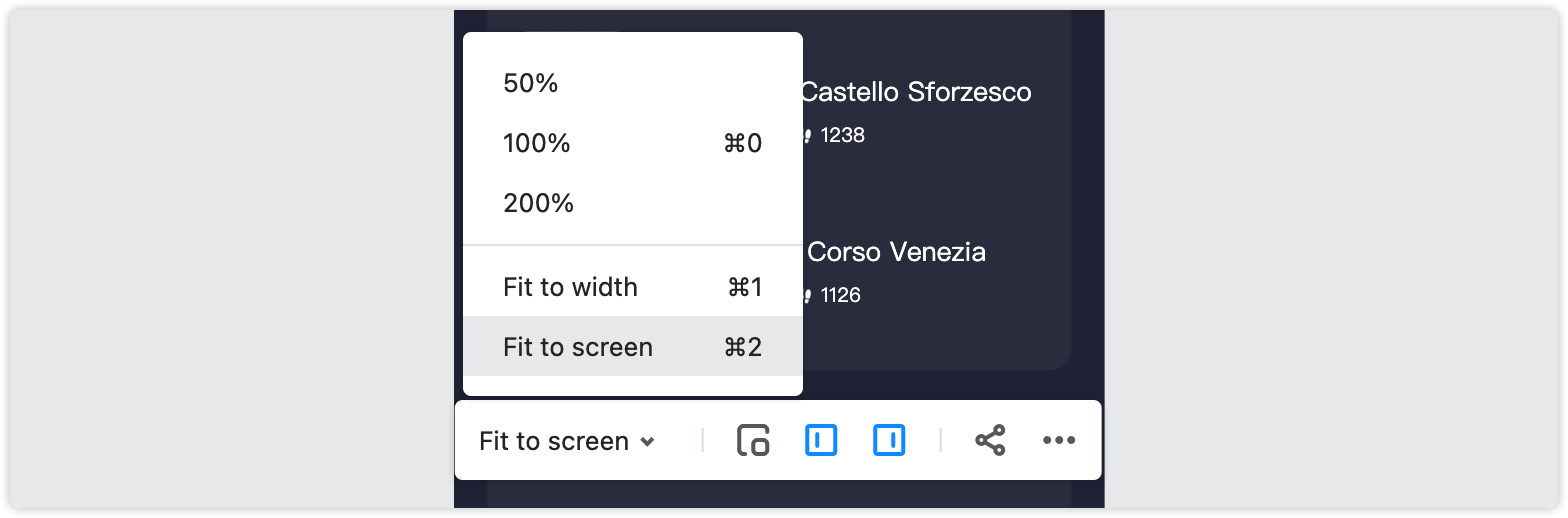Choose the 100% zoom level
This screenshot has width=1568, height=518.
(632, 143)
